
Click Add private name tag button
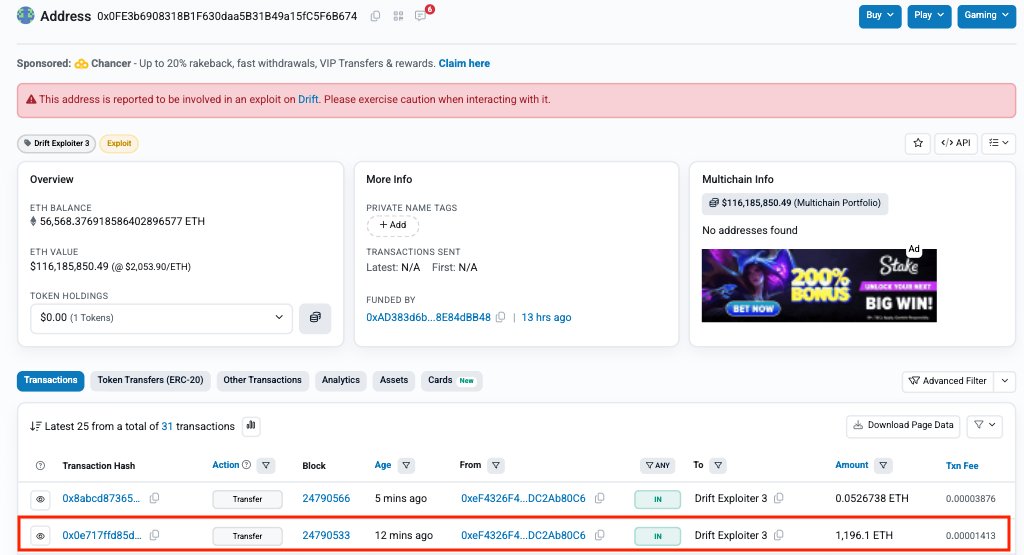pyautogui.click(x=392, y=225)
